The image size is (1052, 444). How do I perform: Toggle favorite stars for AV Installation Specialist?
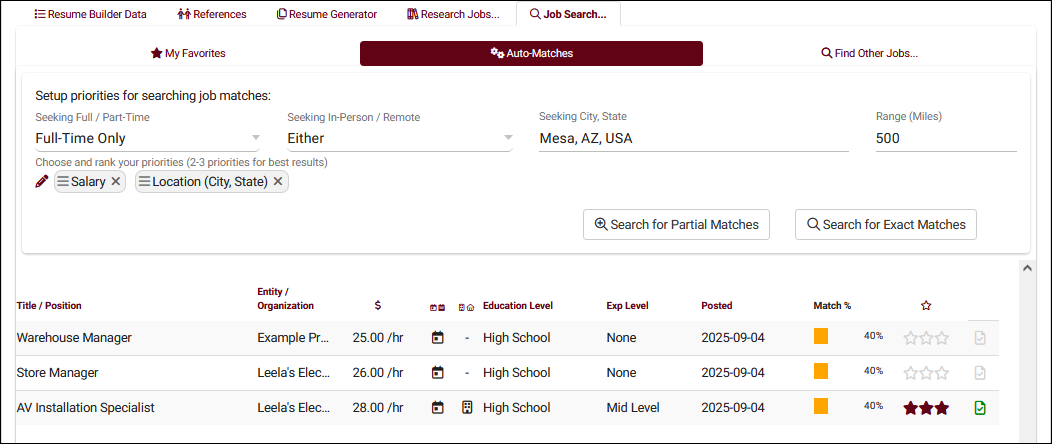pyautogui.click(x=926, y=408)
